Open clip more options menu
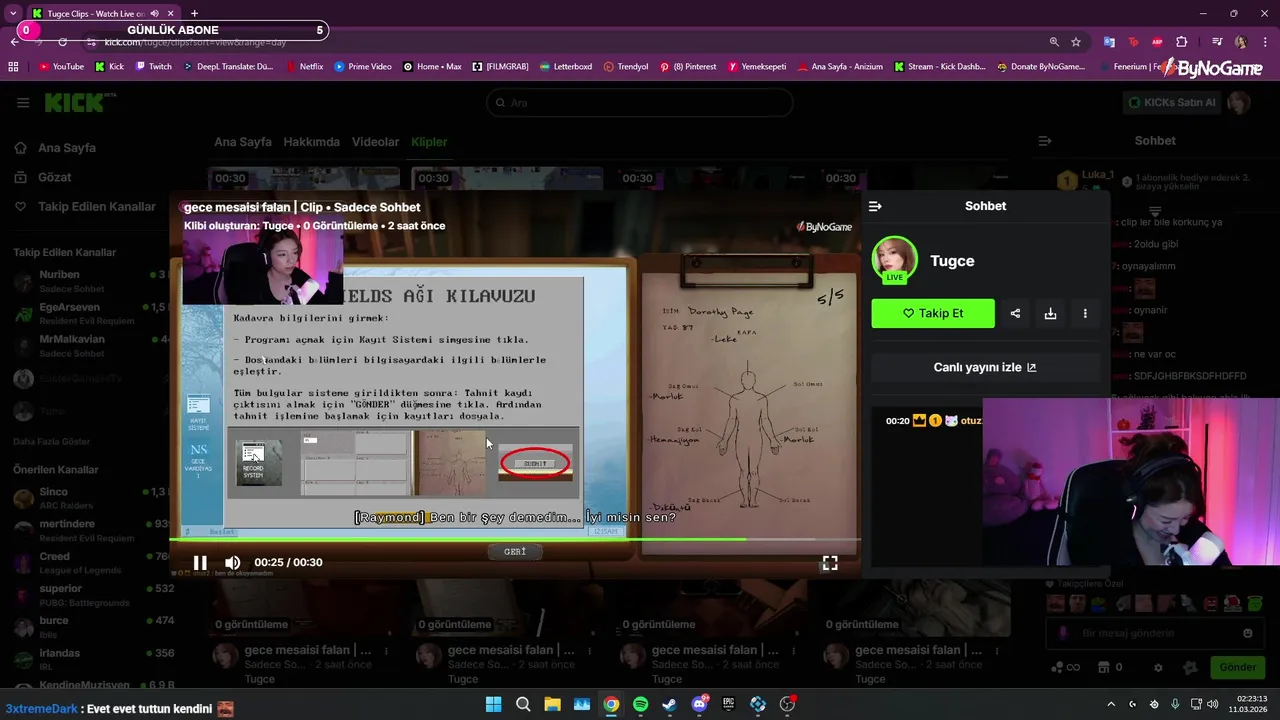The width and height of the screenshot is (1280, 720). (1085, 313)
